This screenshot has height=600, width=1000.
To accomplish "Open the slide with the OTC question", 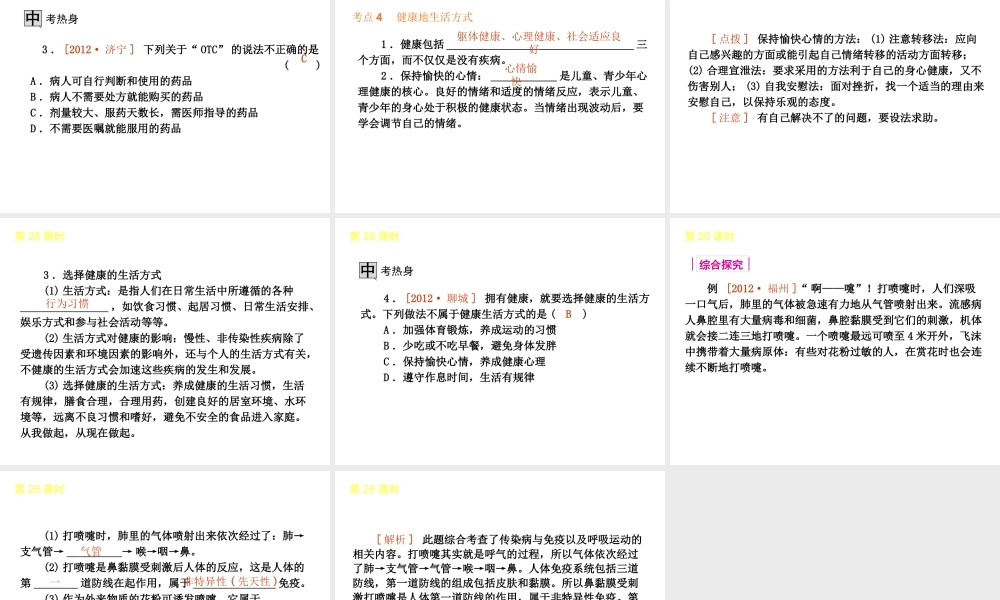I will point(165,106).
